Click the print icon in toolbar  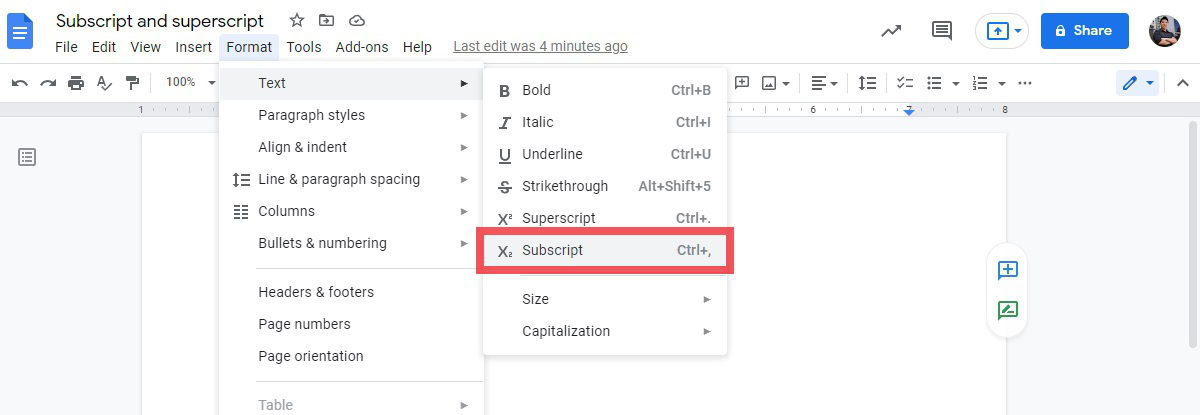(x=76, y=83)
